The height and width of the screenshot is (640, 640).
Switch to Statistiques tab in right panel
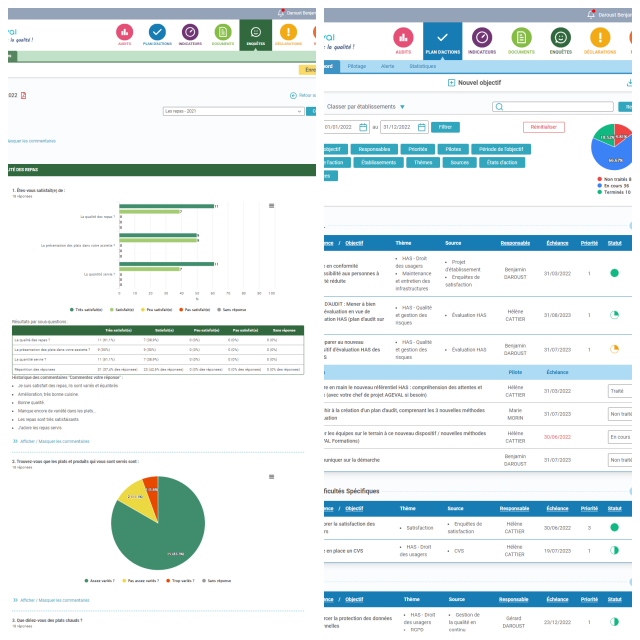point(422,66)
